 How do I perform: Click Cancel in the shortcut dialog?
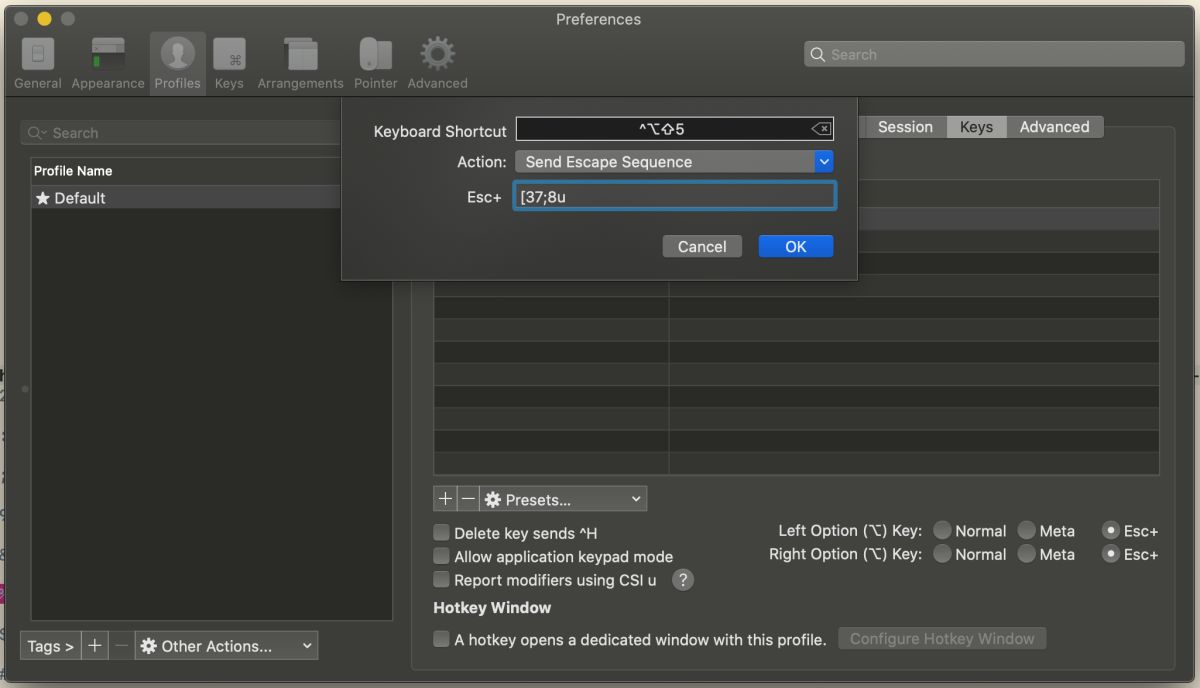coord(702,246)
